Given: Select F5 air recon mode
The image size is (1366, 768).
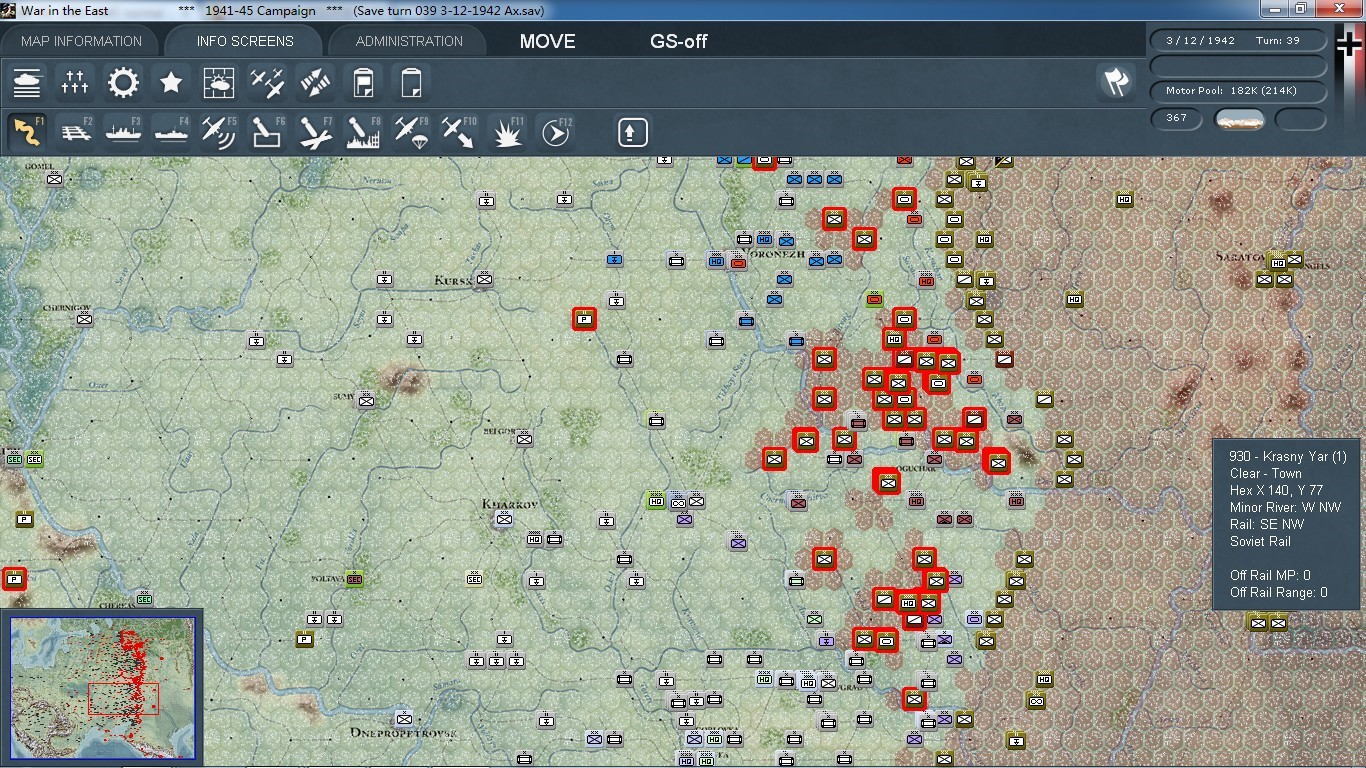Looking at the screenshot, I should 219,132.
